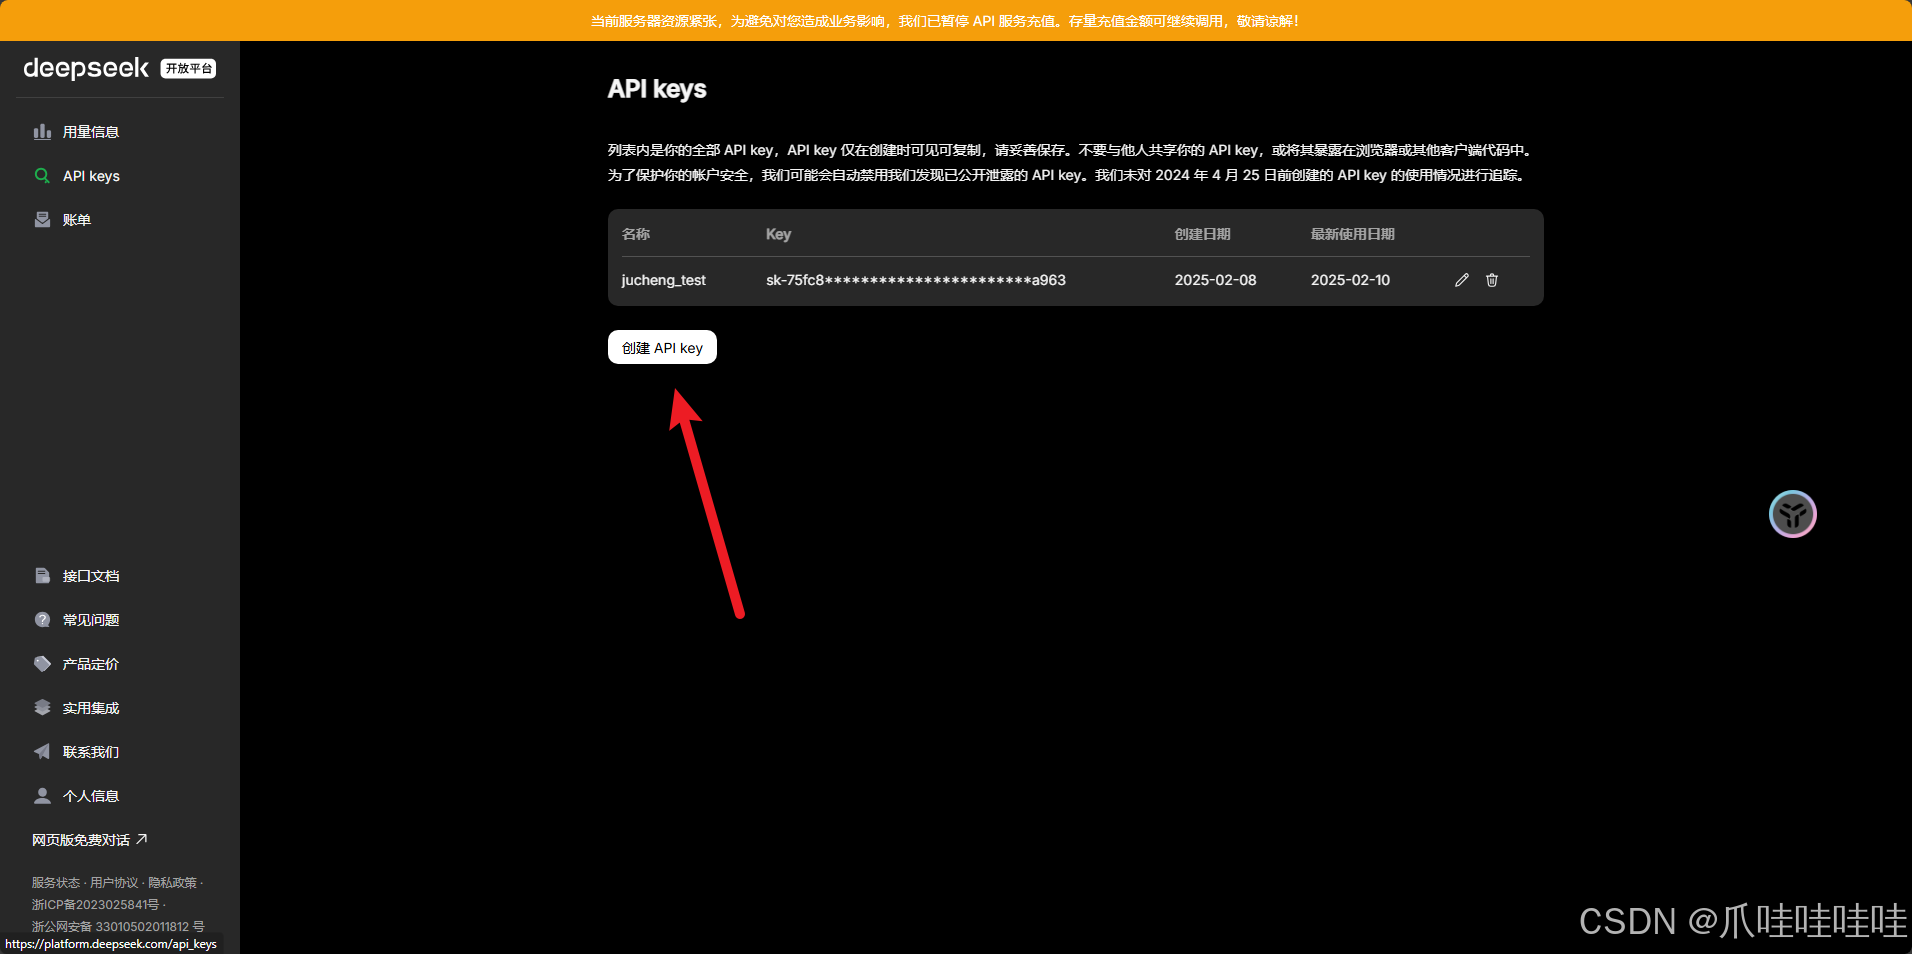Click the API keys magnifier icon
Screen dimensions: 1912x954
click(x=42, y=176)
